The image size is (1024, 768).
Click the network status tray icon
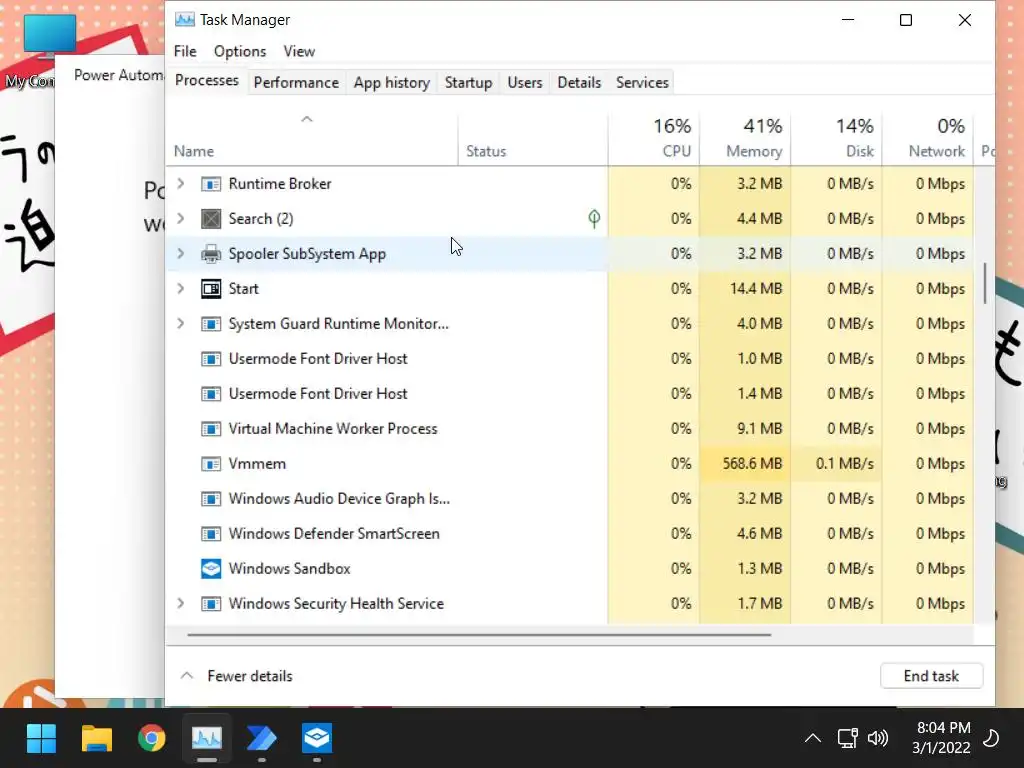pyautogui.click(x=847, y=739)
